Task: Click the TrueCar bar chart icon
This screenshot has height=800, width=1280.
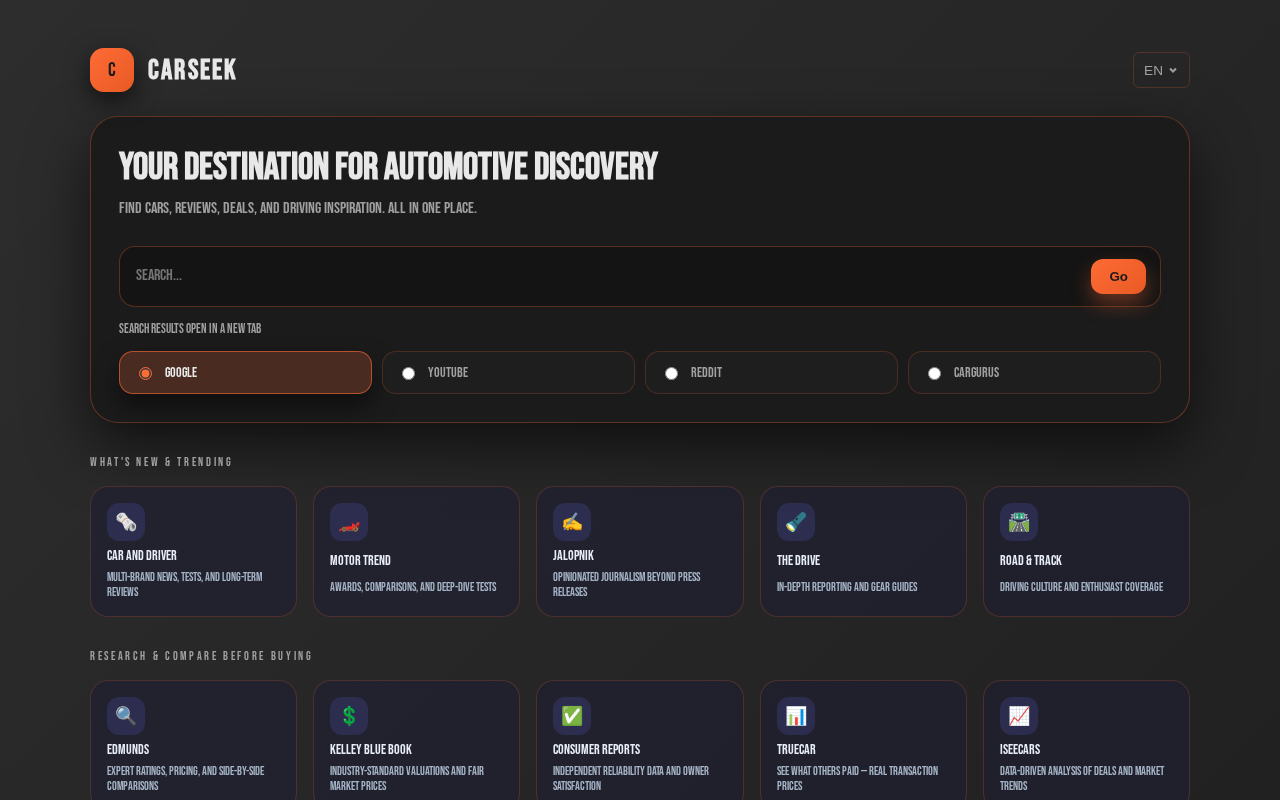Action: coord(796,716)
